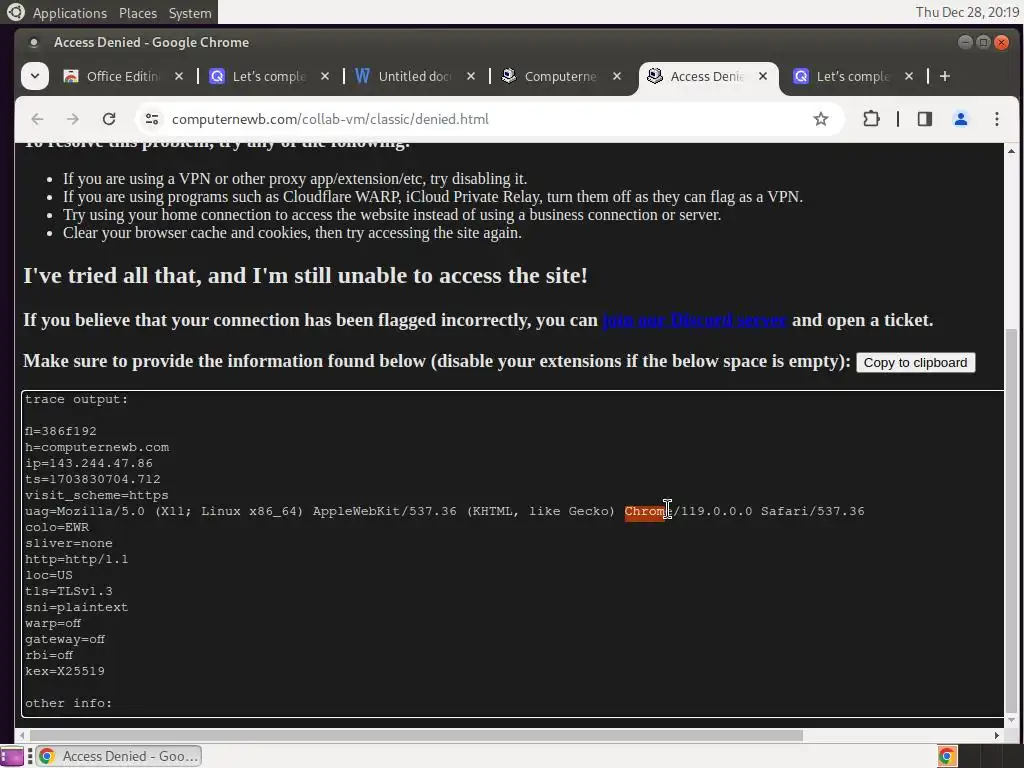Viewport: 1024px width, 768px height.
Task: Click Copy to clipboard button
Action: [915, 362]
